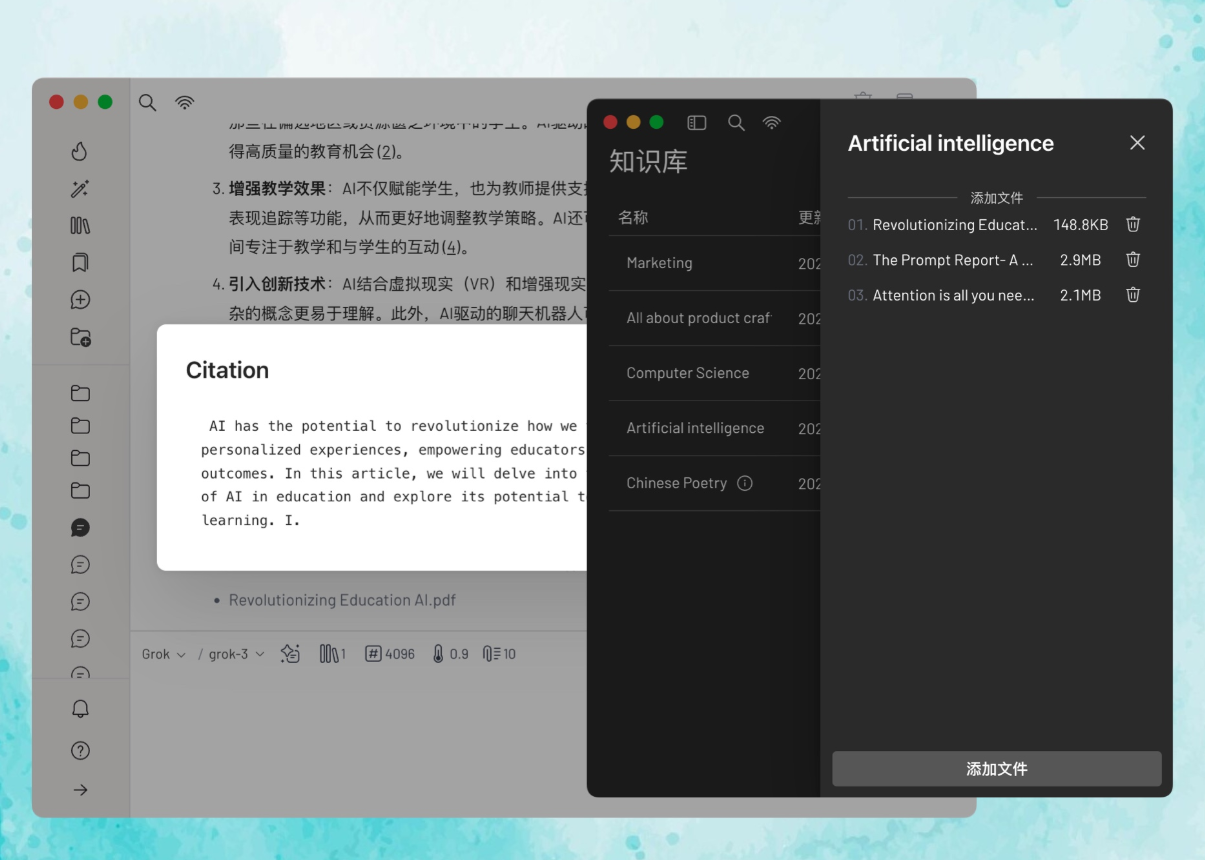Toggle the sidebar panel in the knowledge base window
The height and width of the screenshot is (860, 1205).
(x=697, y=123)
